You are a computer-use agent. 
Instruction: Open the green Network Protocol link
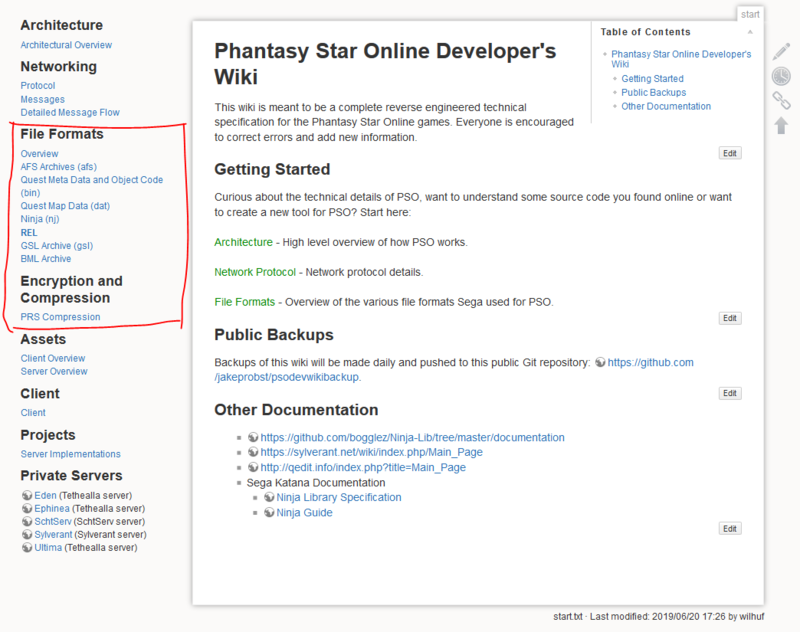point(255,272)
